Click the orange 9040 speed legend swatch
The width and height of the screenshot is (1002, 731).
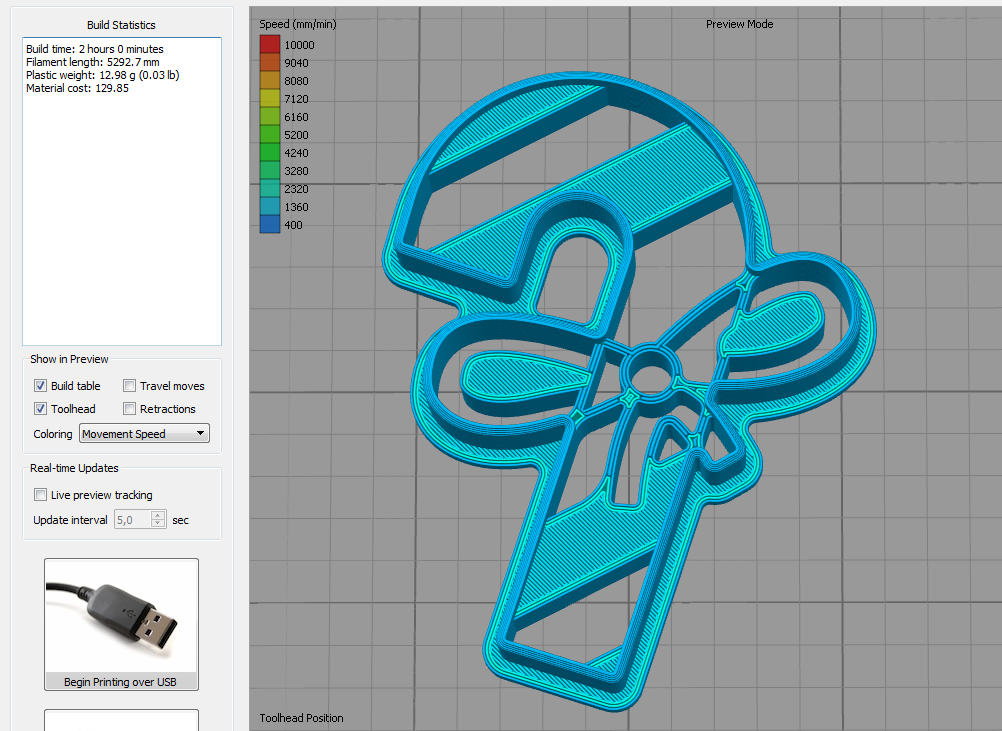[270, 63]
